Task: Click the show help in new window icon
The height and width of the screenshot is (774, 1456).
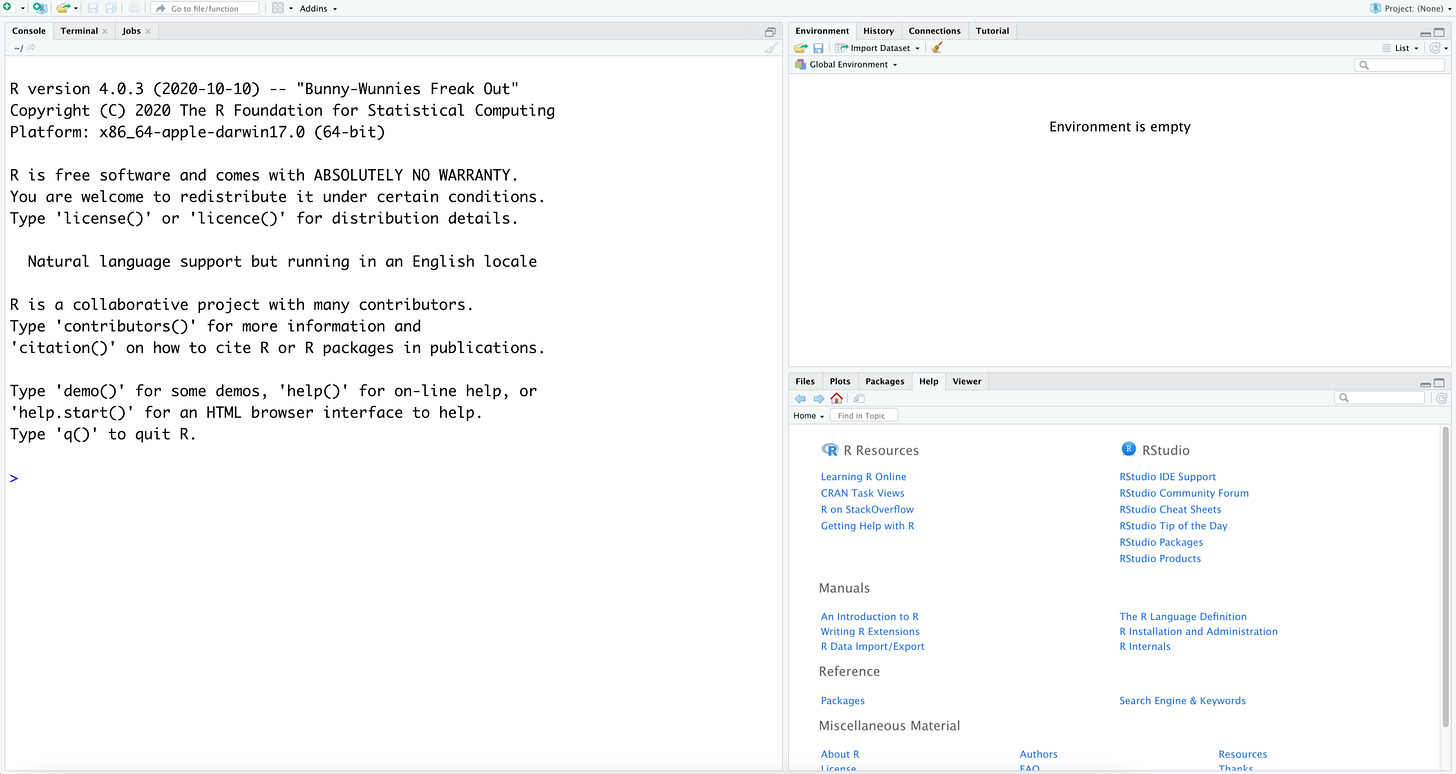Action: tap(859, 398)
